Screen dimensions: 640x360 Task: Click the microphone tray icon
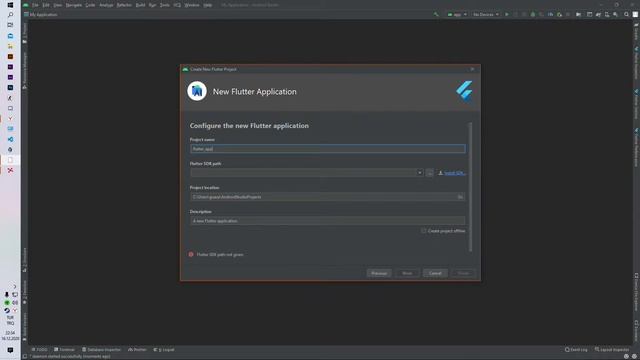tap(7, 294)
